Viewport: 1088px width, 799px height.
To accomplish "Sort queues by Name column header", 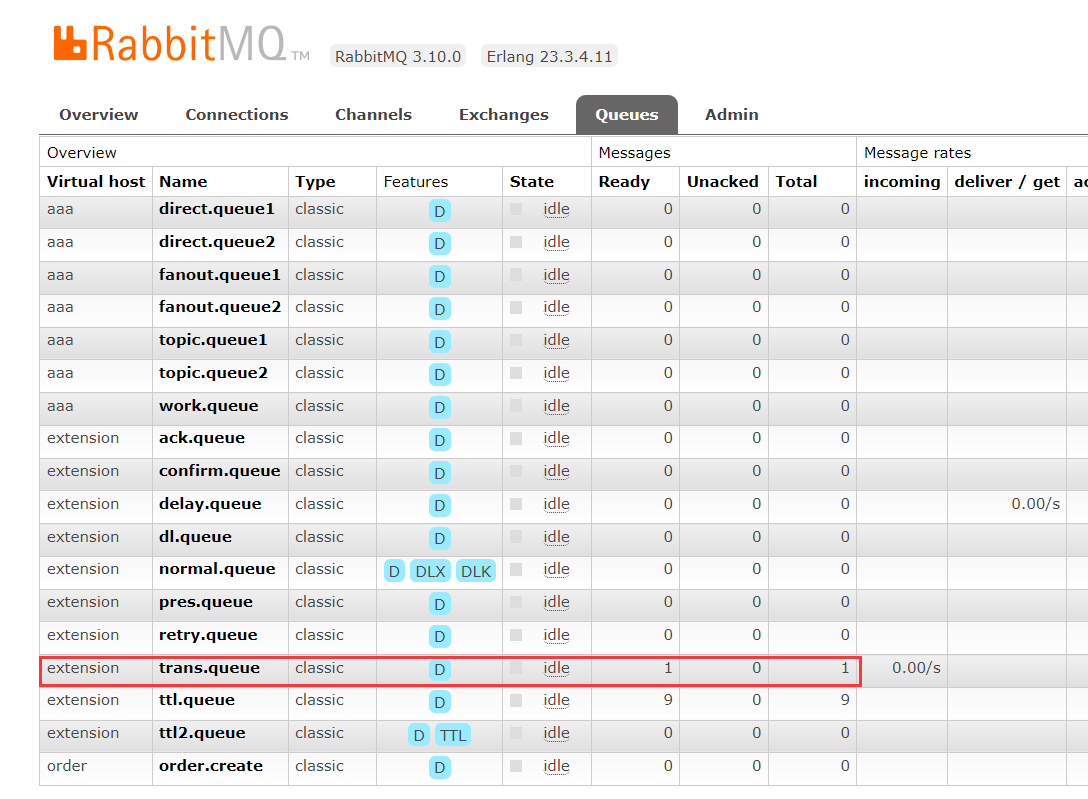I will [x=183, y=181].
